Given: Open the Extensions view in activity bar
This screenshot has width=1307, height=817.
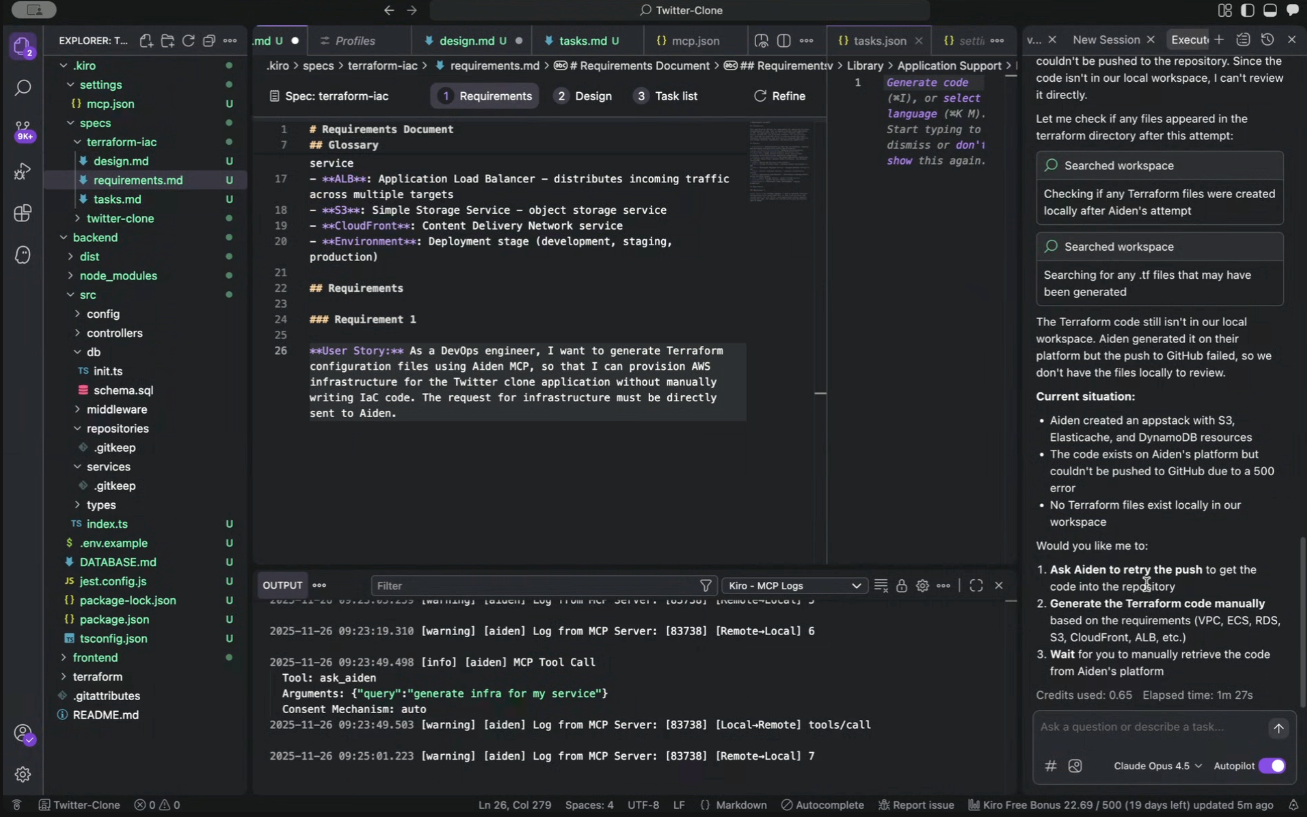Looking at the screenshot, I should click(24, 213).
